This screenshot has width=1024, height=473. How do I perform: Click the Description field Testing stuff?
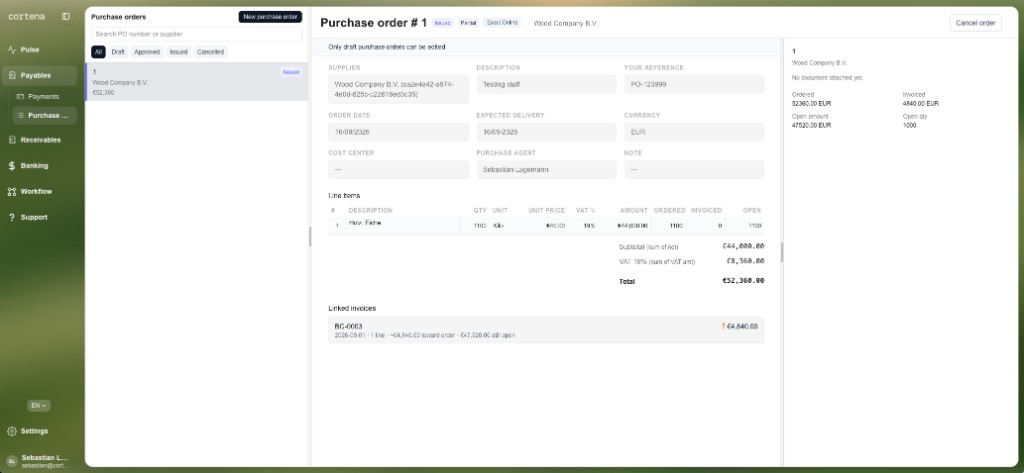point(546,84)
